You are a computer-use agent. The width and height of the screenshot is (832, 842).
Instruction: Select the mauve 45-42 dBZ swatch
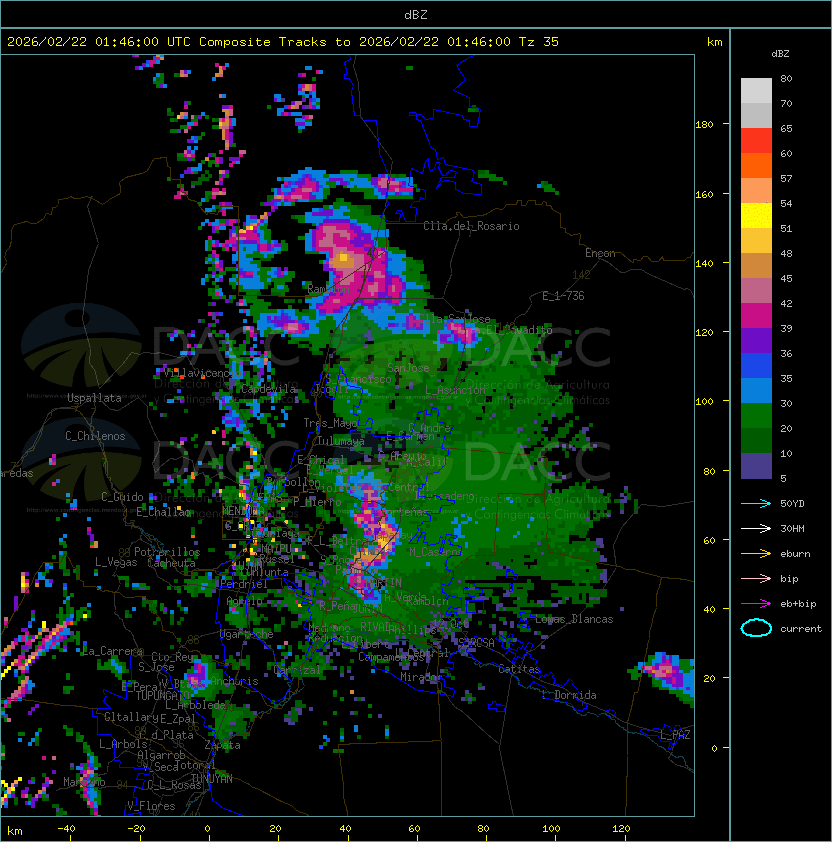point(756,291)
